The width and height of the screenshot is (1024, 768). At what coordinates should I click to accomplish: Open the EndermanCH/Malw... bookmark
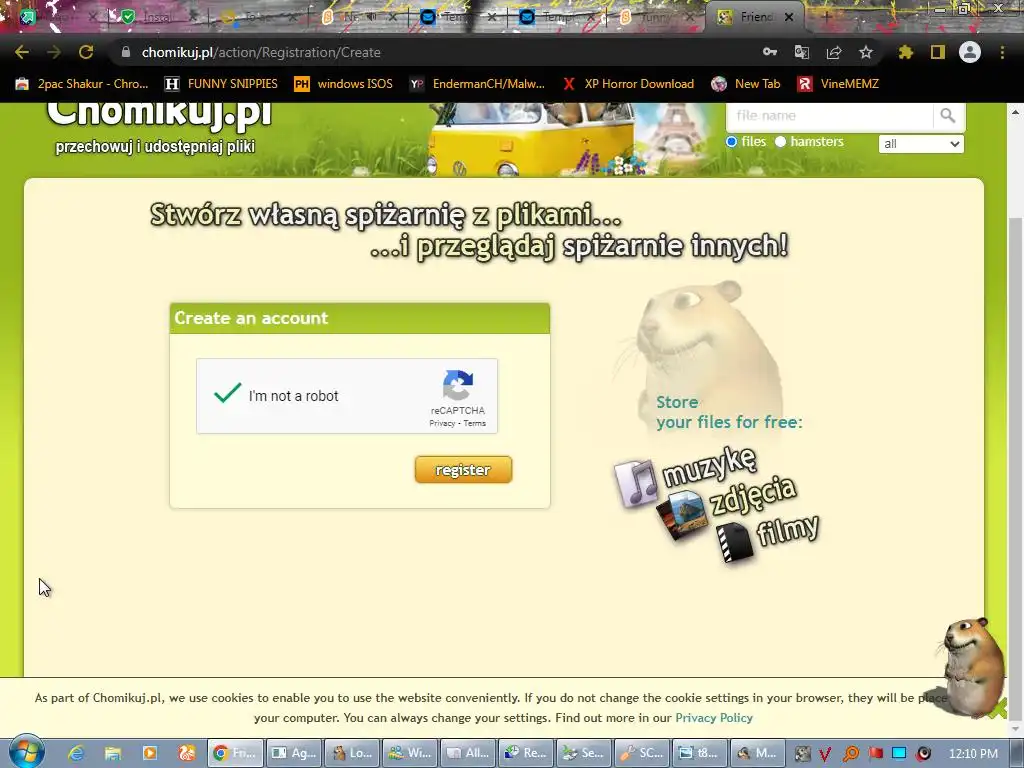click(477, 84)
